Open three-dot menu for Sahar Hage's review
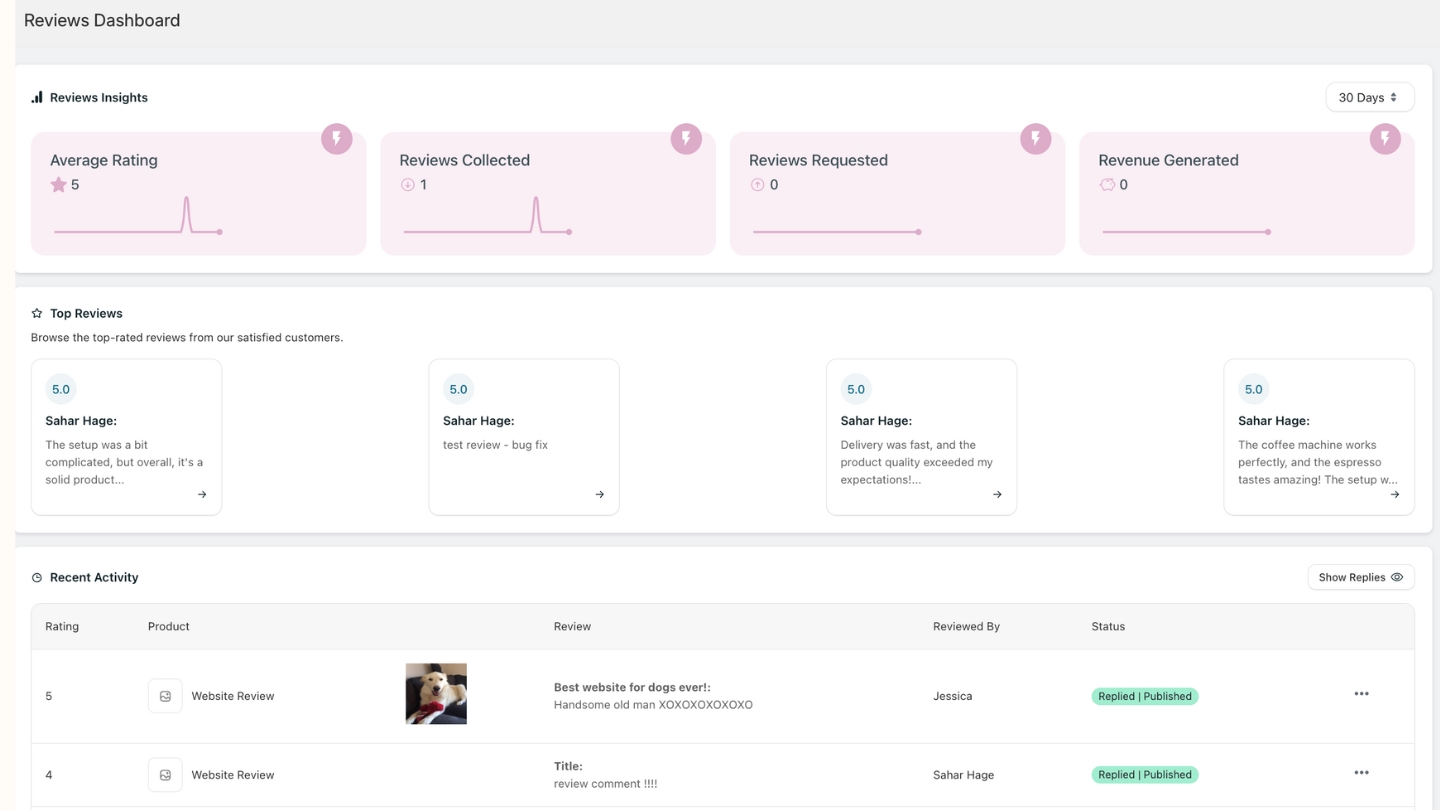The image size is (1440, 810). click(1361, 773)
